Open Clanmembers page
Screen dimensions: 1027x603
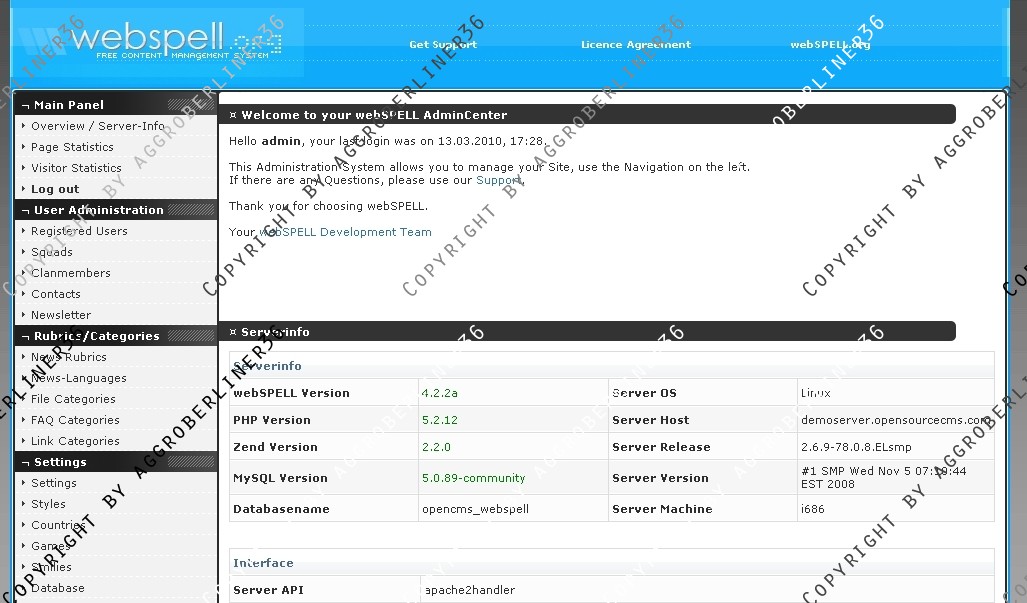[x=71, y=272]
